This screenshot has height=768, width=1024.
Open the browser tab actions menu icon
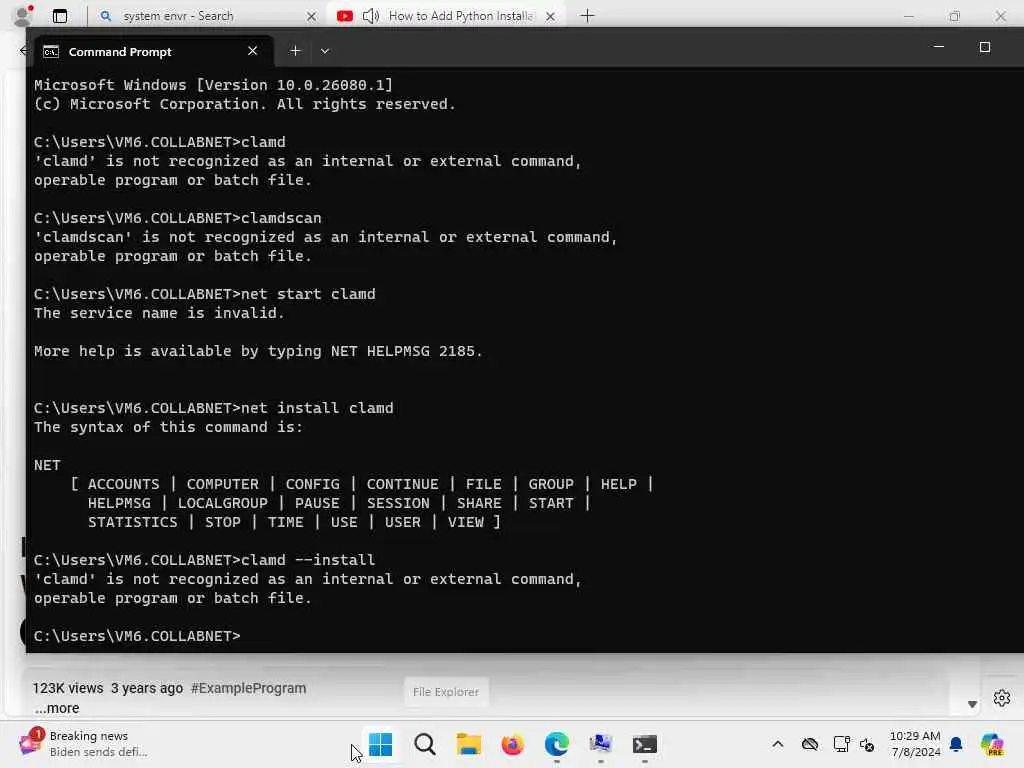tap(60, 16)
